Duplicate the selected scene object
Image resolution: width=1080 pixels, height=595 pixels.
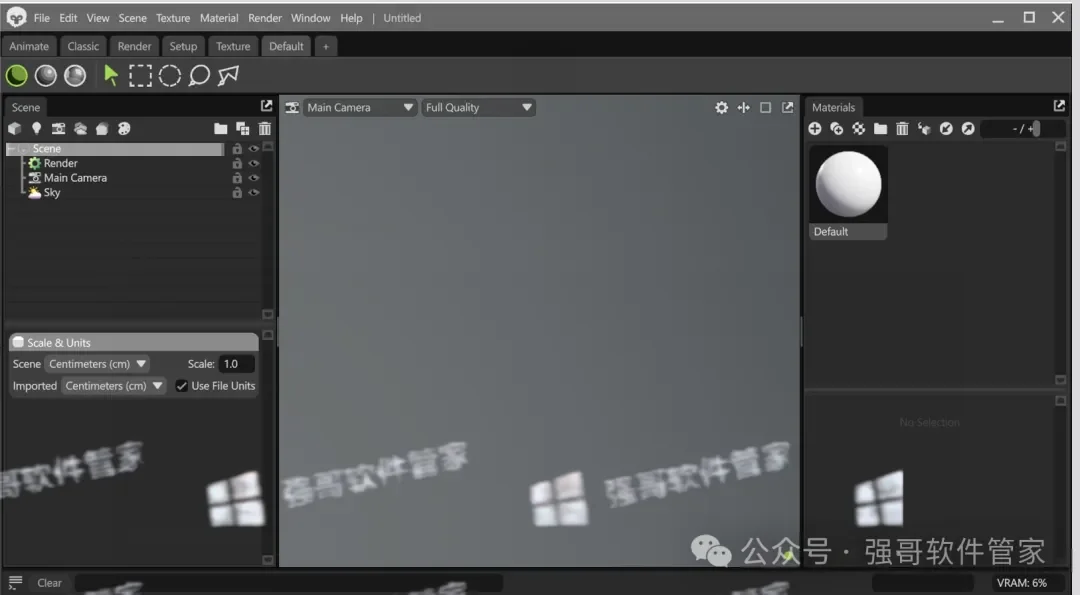pos(242,128)
